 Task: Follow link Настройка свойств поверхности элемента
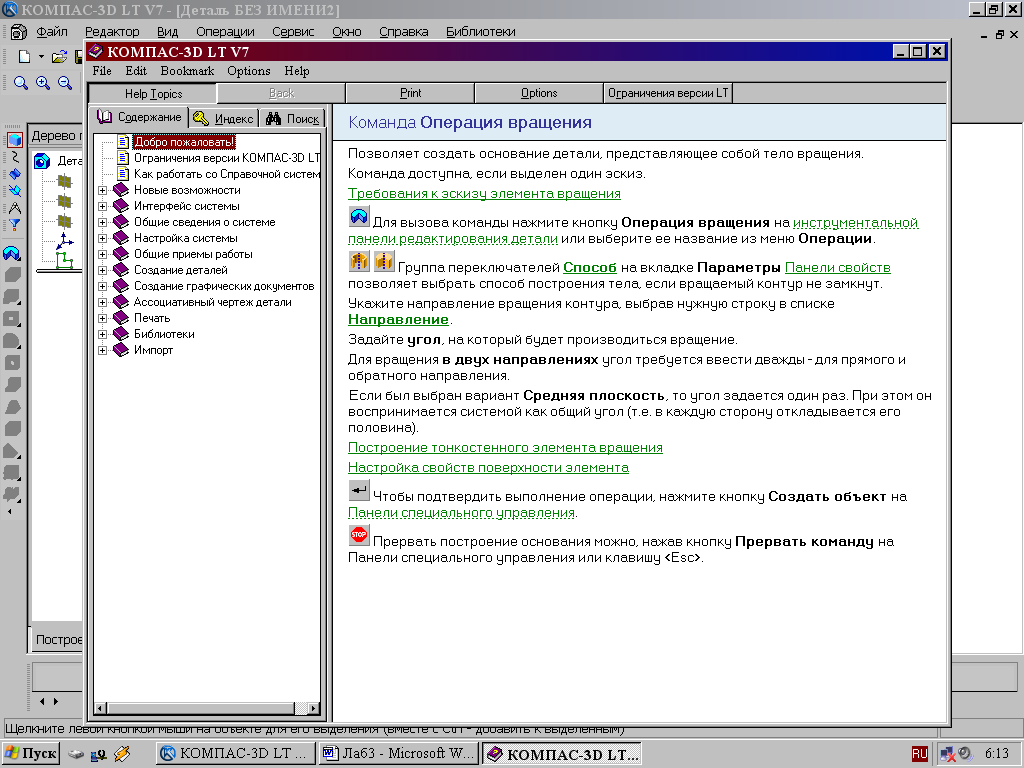point(488,468)
